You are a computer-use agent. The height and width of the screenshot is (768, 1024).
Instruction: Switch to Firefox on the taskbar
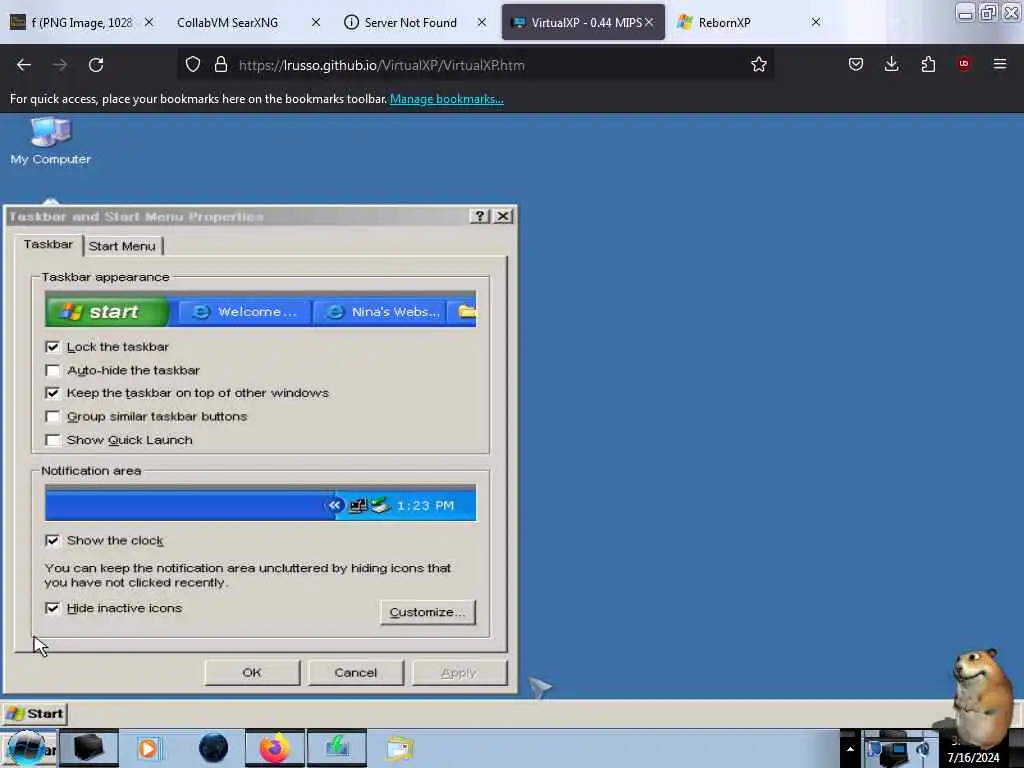(275, 748)
